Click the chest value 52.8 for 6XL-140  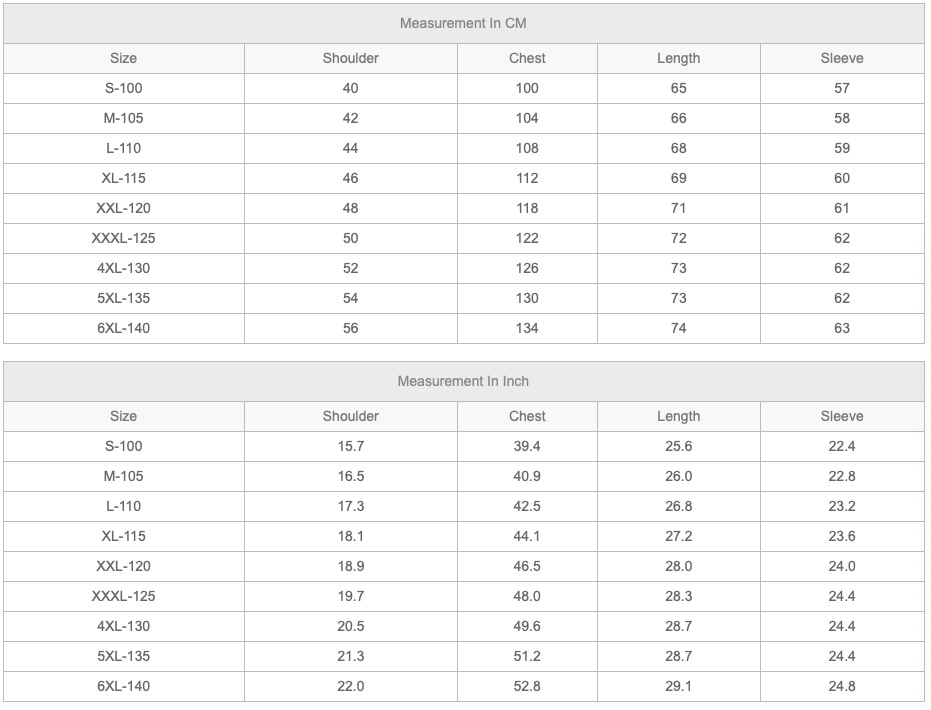pyautogui.click(x=527, y=686)
